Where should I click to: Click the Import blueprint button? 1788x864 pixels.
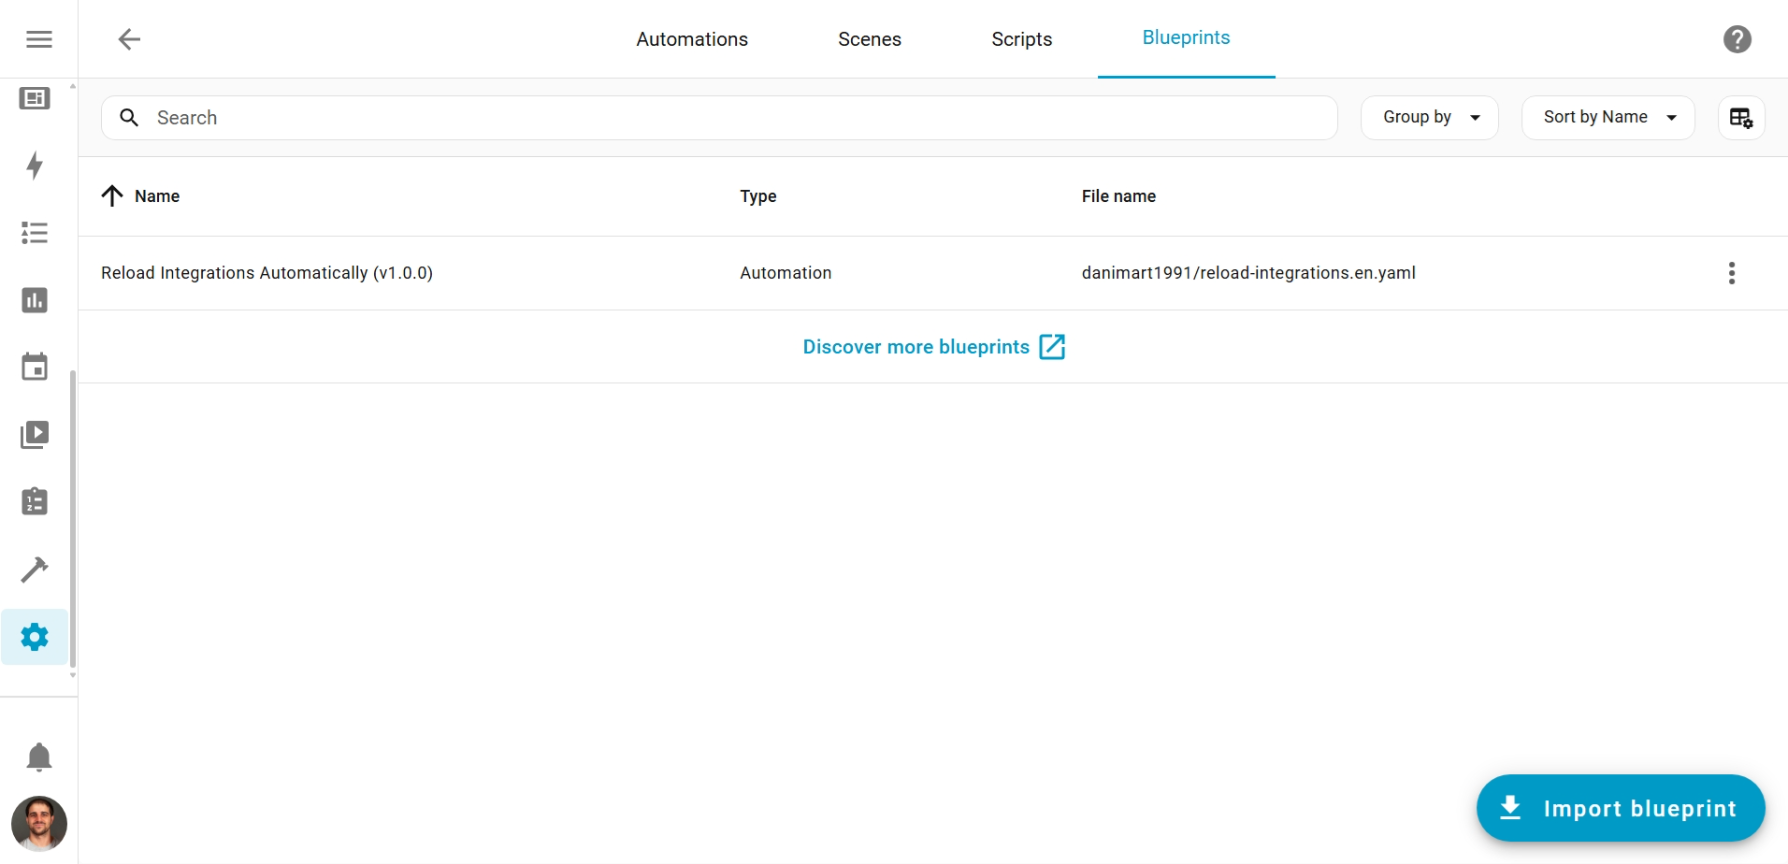click(x=1620, y=808)
